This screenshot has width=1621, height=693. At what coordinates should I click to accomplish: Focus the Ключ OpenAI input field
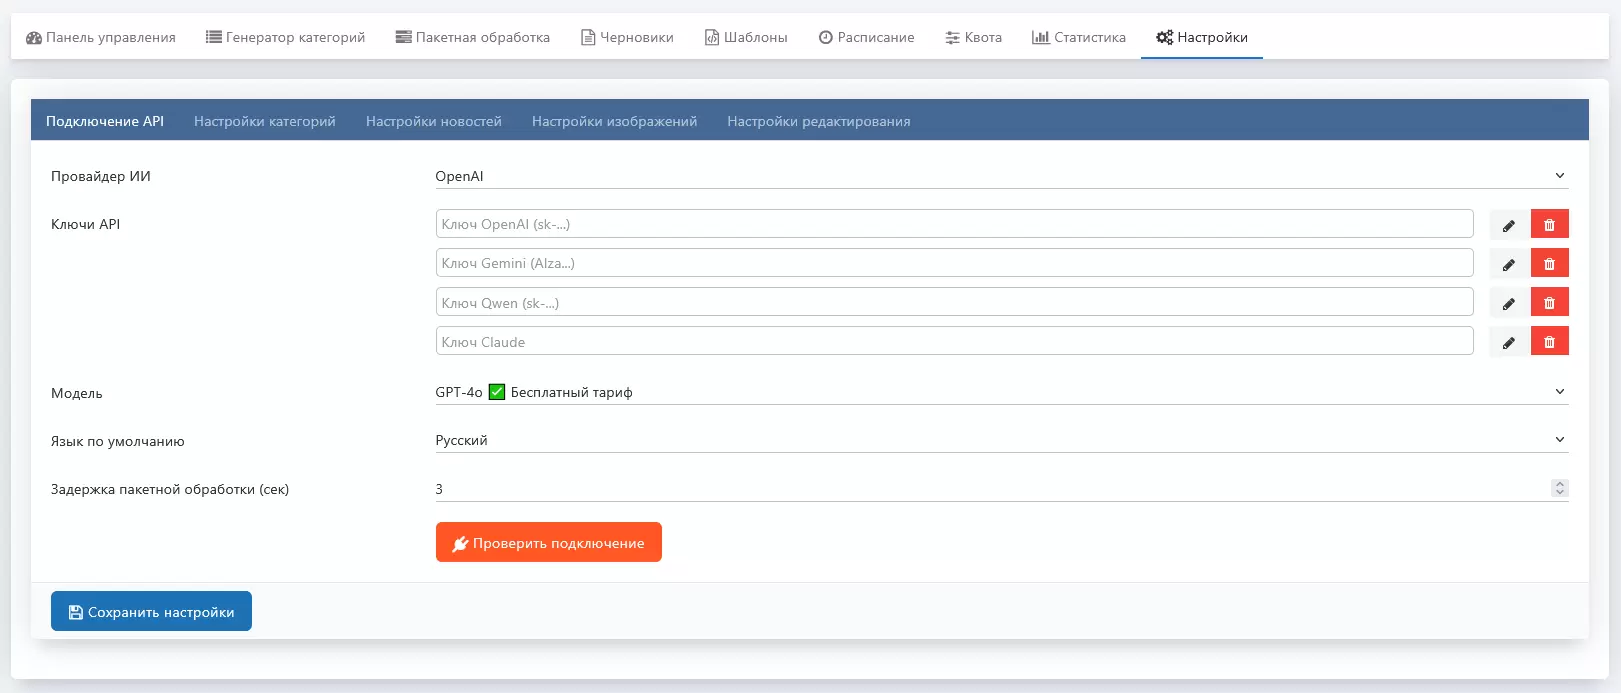coord(954,224)
